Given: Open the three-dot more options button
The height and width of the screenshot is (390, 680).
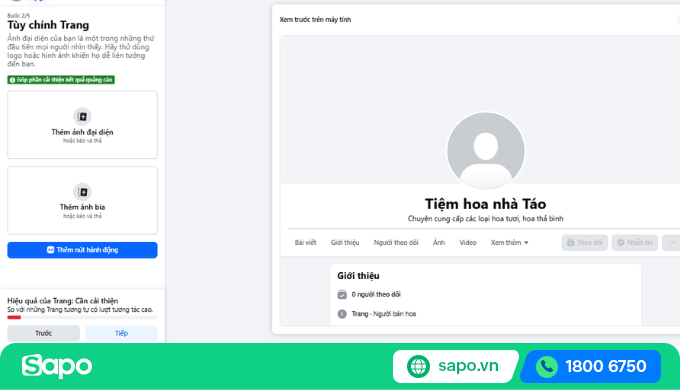Looking at the screenshot, I should click(x=671, y=243).
